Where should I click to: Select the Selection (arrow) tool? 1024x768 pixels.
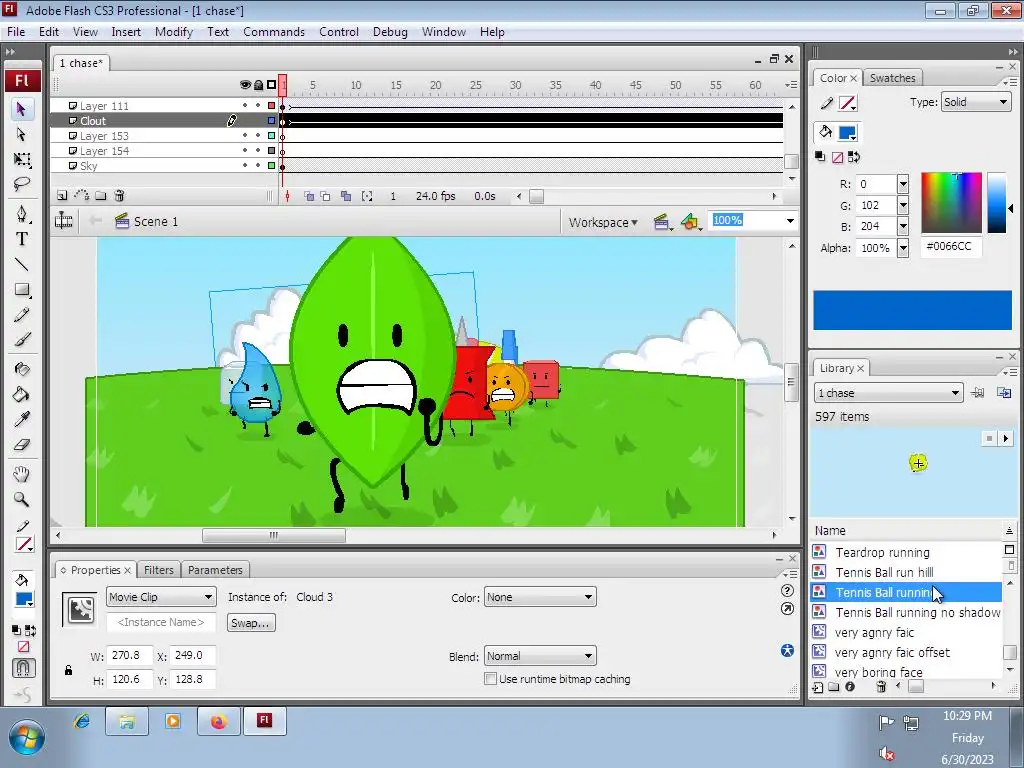click(x=22, y=109)
